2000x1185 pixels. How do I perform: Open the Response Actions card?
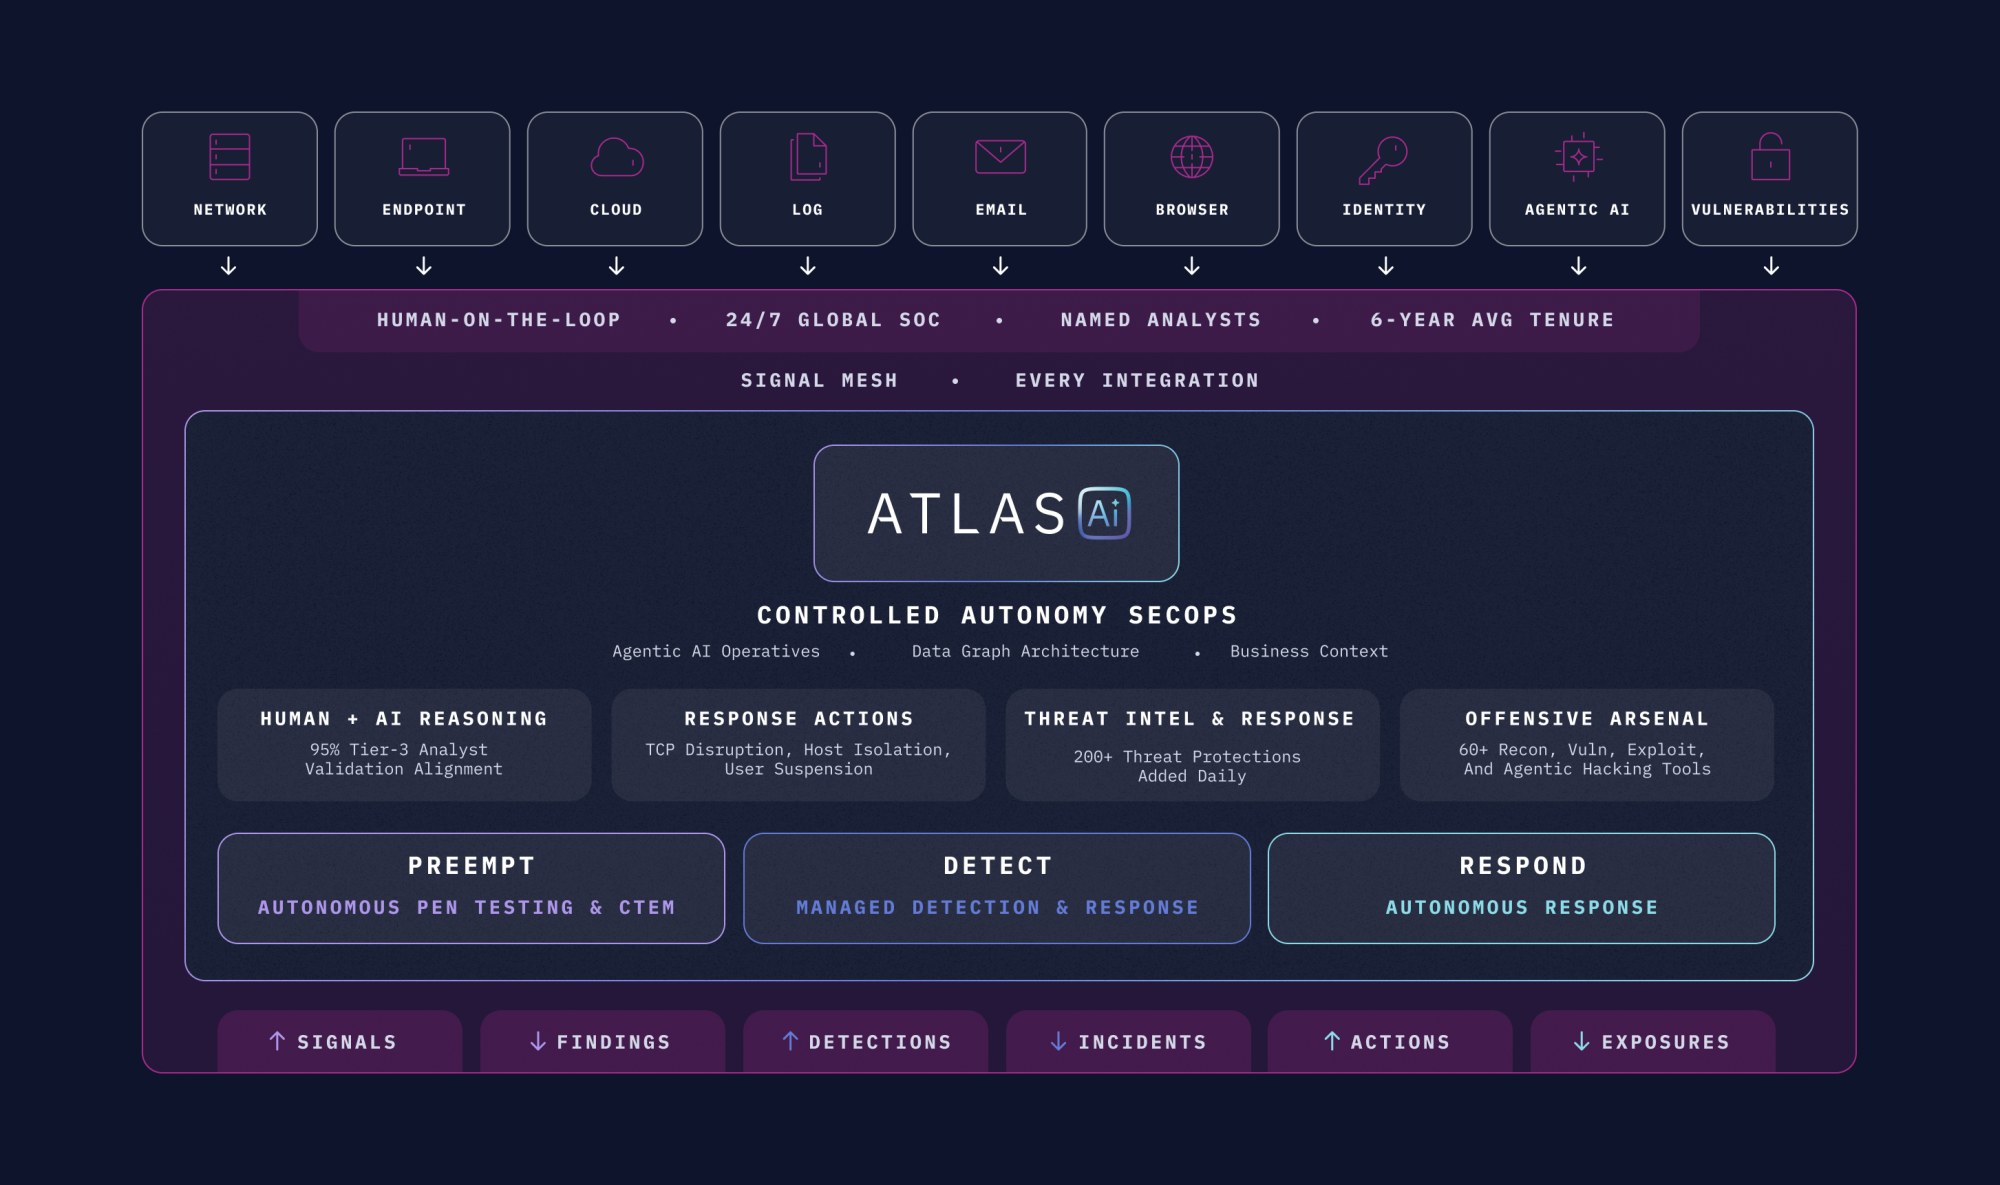click(798, 745)
